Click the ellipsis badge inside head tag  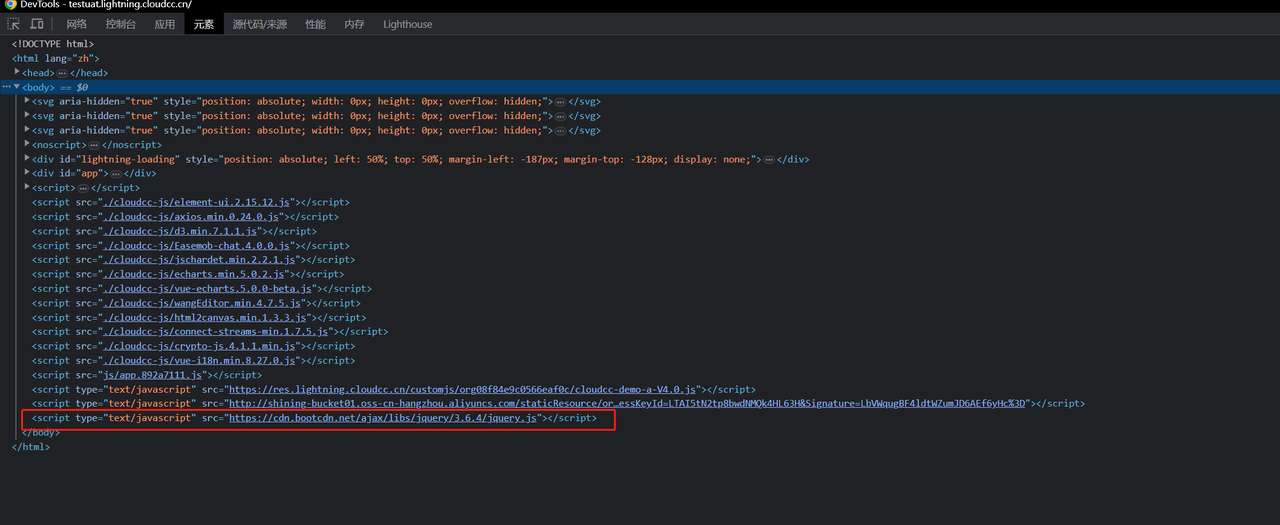coord(62,73)
